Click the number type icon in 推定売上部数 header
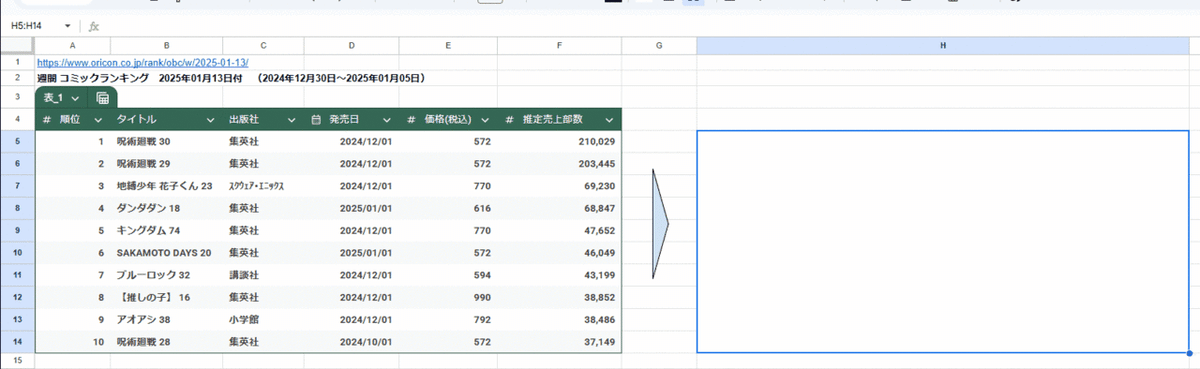The width and height of the screenshot is (1200, 369). [x=509, y=120]
